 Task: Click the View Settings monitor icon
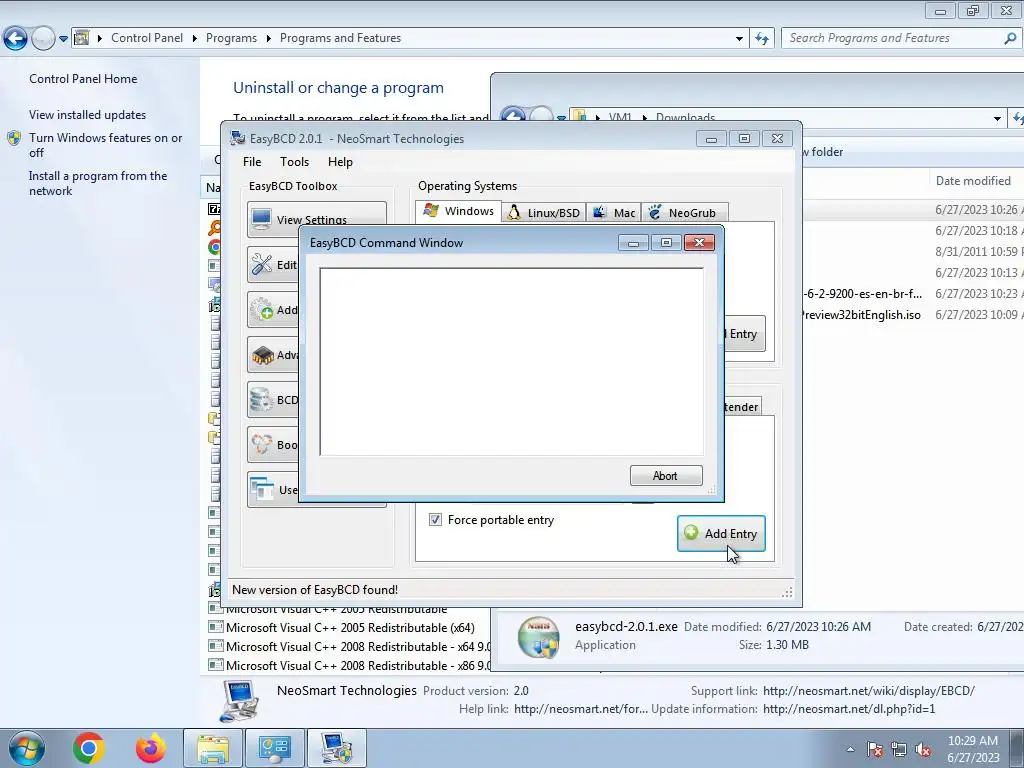coord(261,219)
